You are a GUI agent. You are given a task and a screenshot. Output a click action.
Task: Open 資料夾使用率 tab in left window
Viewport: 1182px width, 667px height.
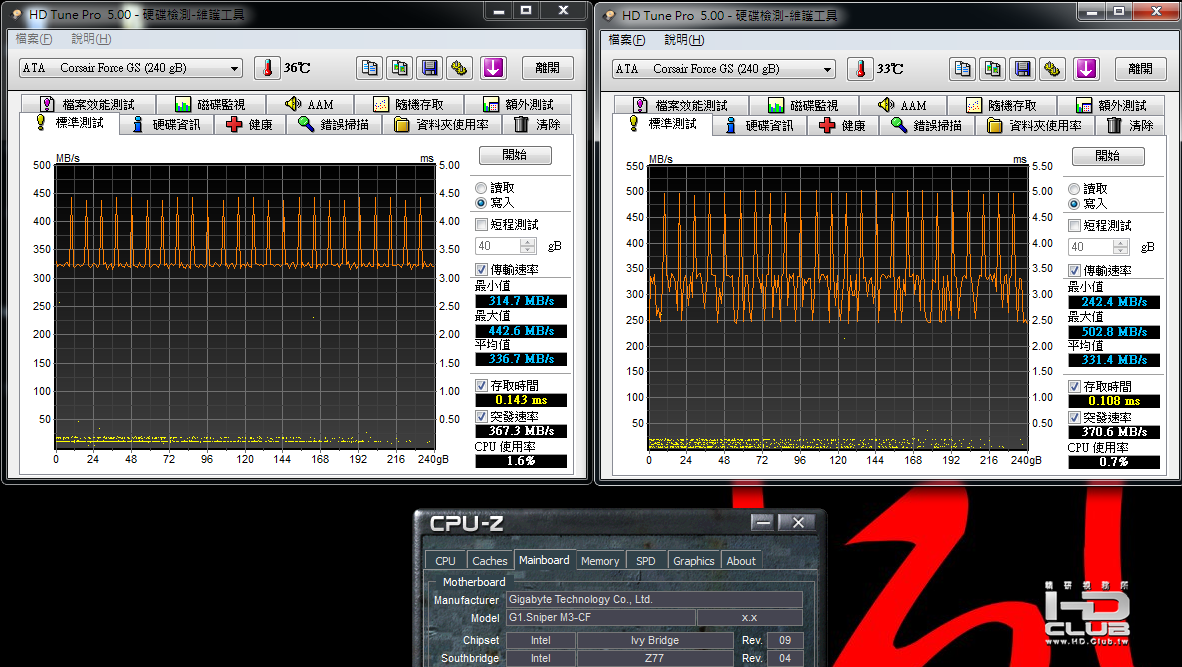pyautogui.click(x=442, y=124)
